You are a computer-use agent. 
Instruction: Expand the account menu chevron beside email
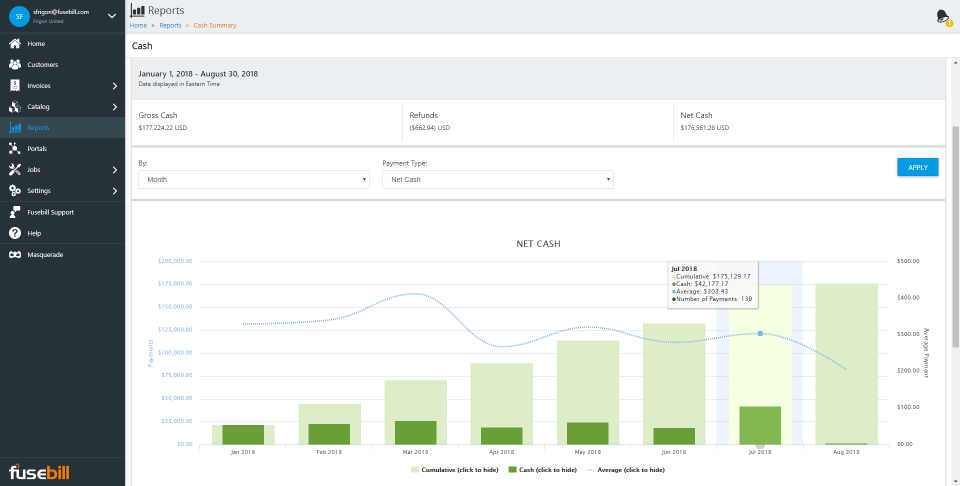[x=111, y=16]
